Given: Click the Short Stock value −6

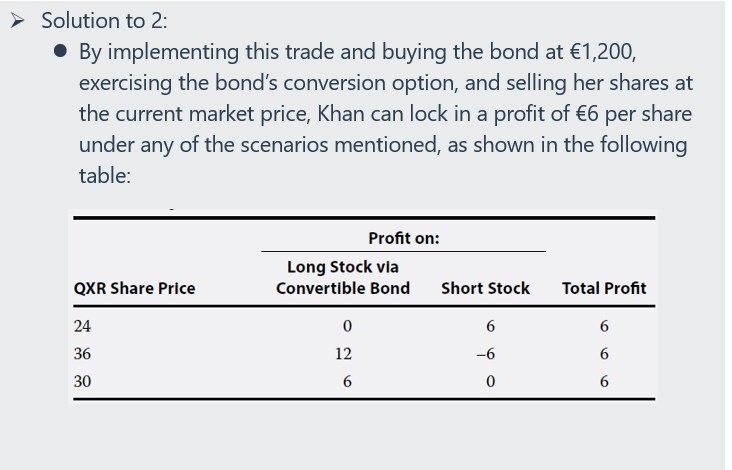Looking at the screenshot, I should point(485,353).
